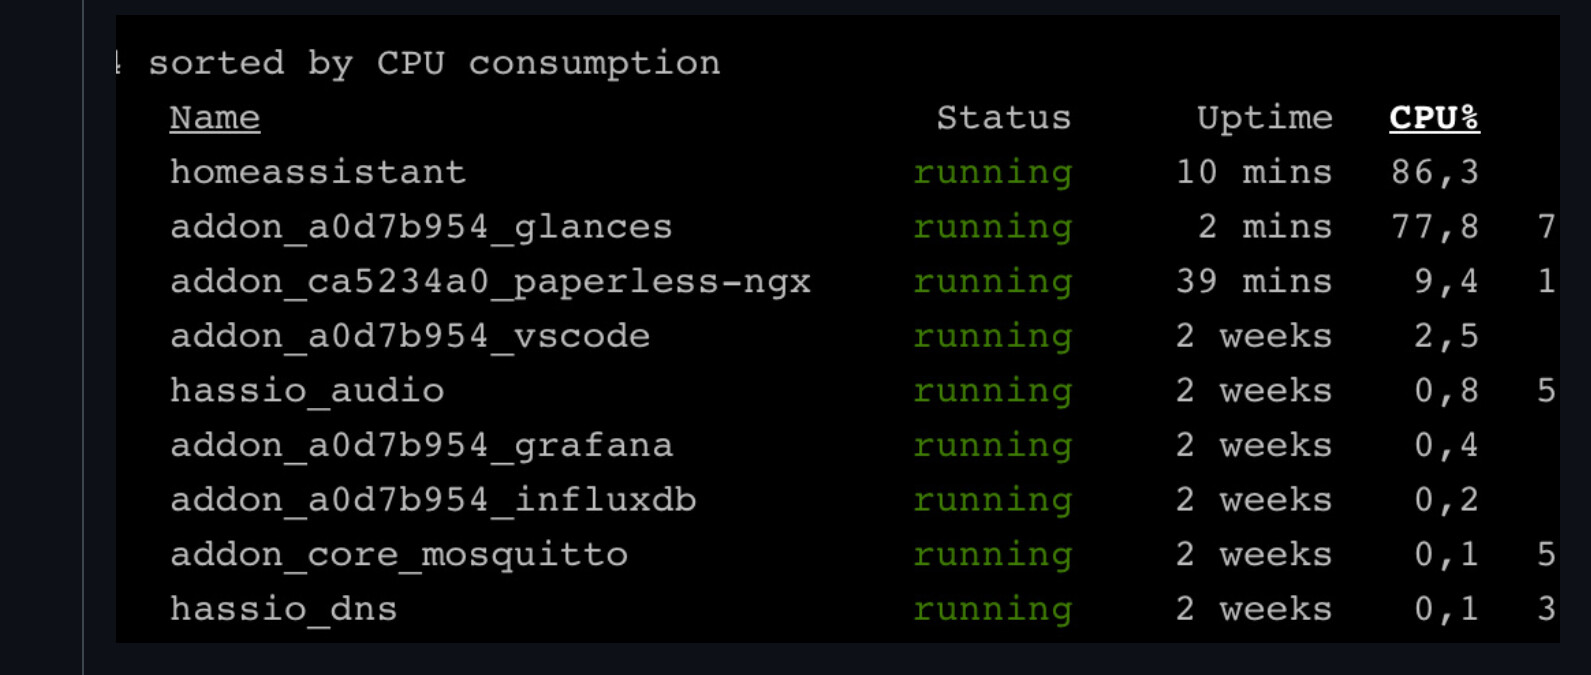Click the 77,8 CPU value for glances

1434,227
